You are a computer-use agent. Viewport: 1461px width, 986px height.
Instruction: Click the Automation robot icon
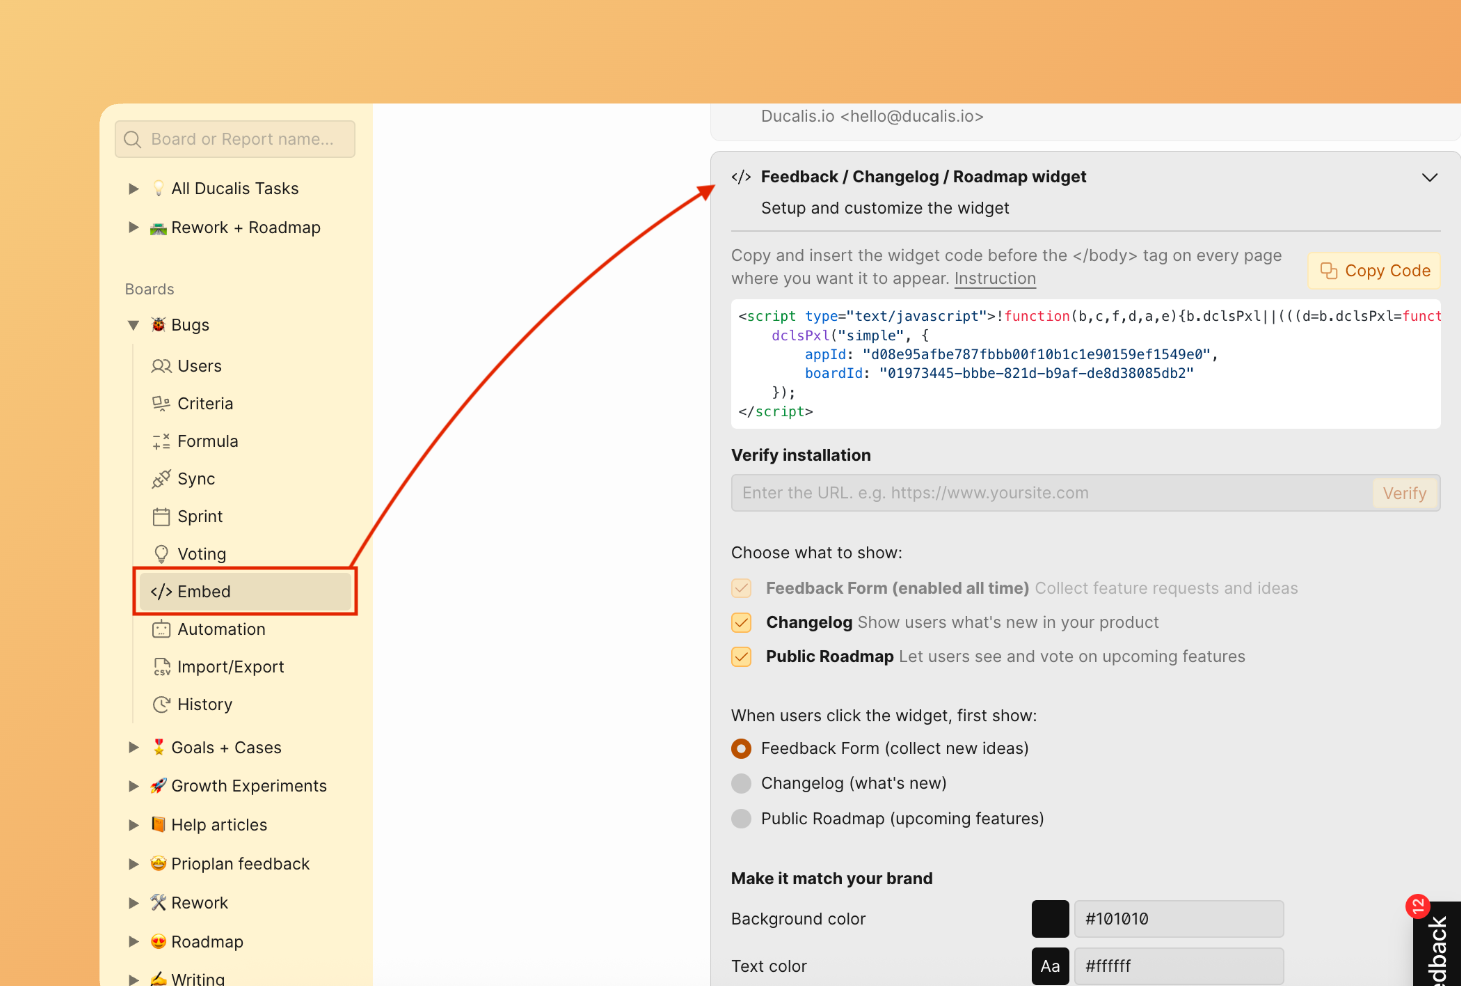pos(161,630)
